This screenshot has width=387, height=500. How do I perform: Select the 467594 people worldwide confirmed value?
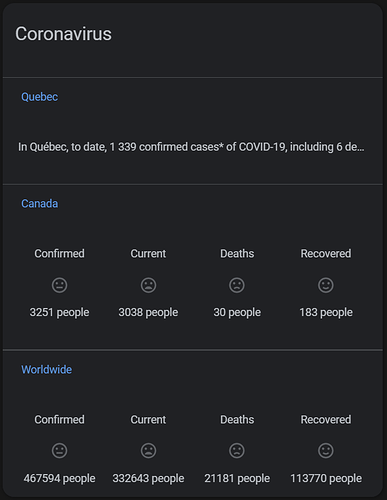tap(59, 478)
